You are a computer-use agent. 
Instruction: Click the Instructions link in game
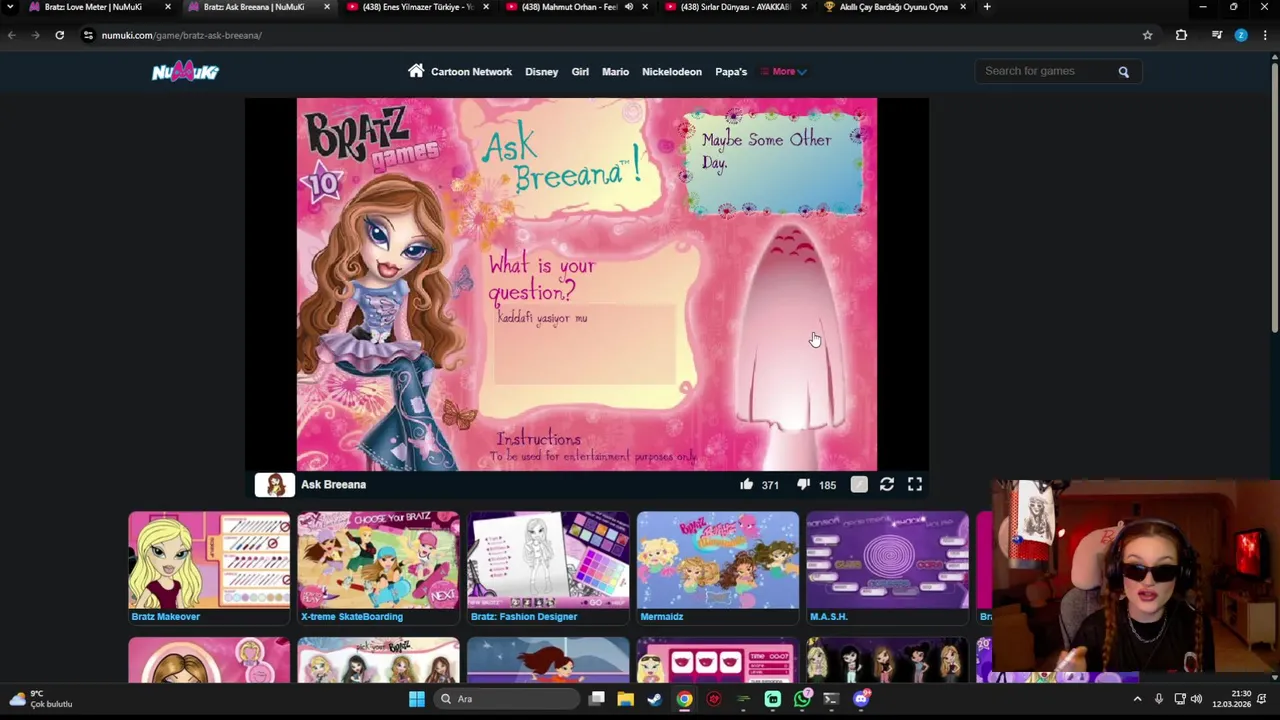tap(538, 439)
